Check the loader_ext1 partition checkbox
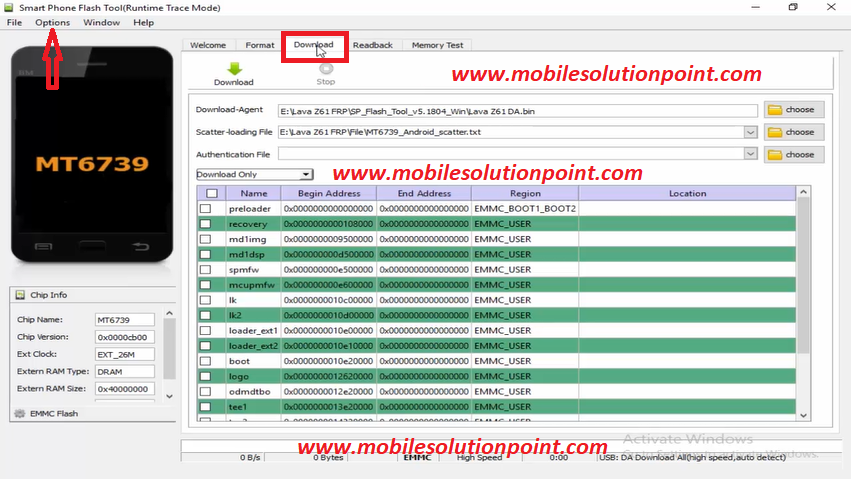 click(205, 330)
